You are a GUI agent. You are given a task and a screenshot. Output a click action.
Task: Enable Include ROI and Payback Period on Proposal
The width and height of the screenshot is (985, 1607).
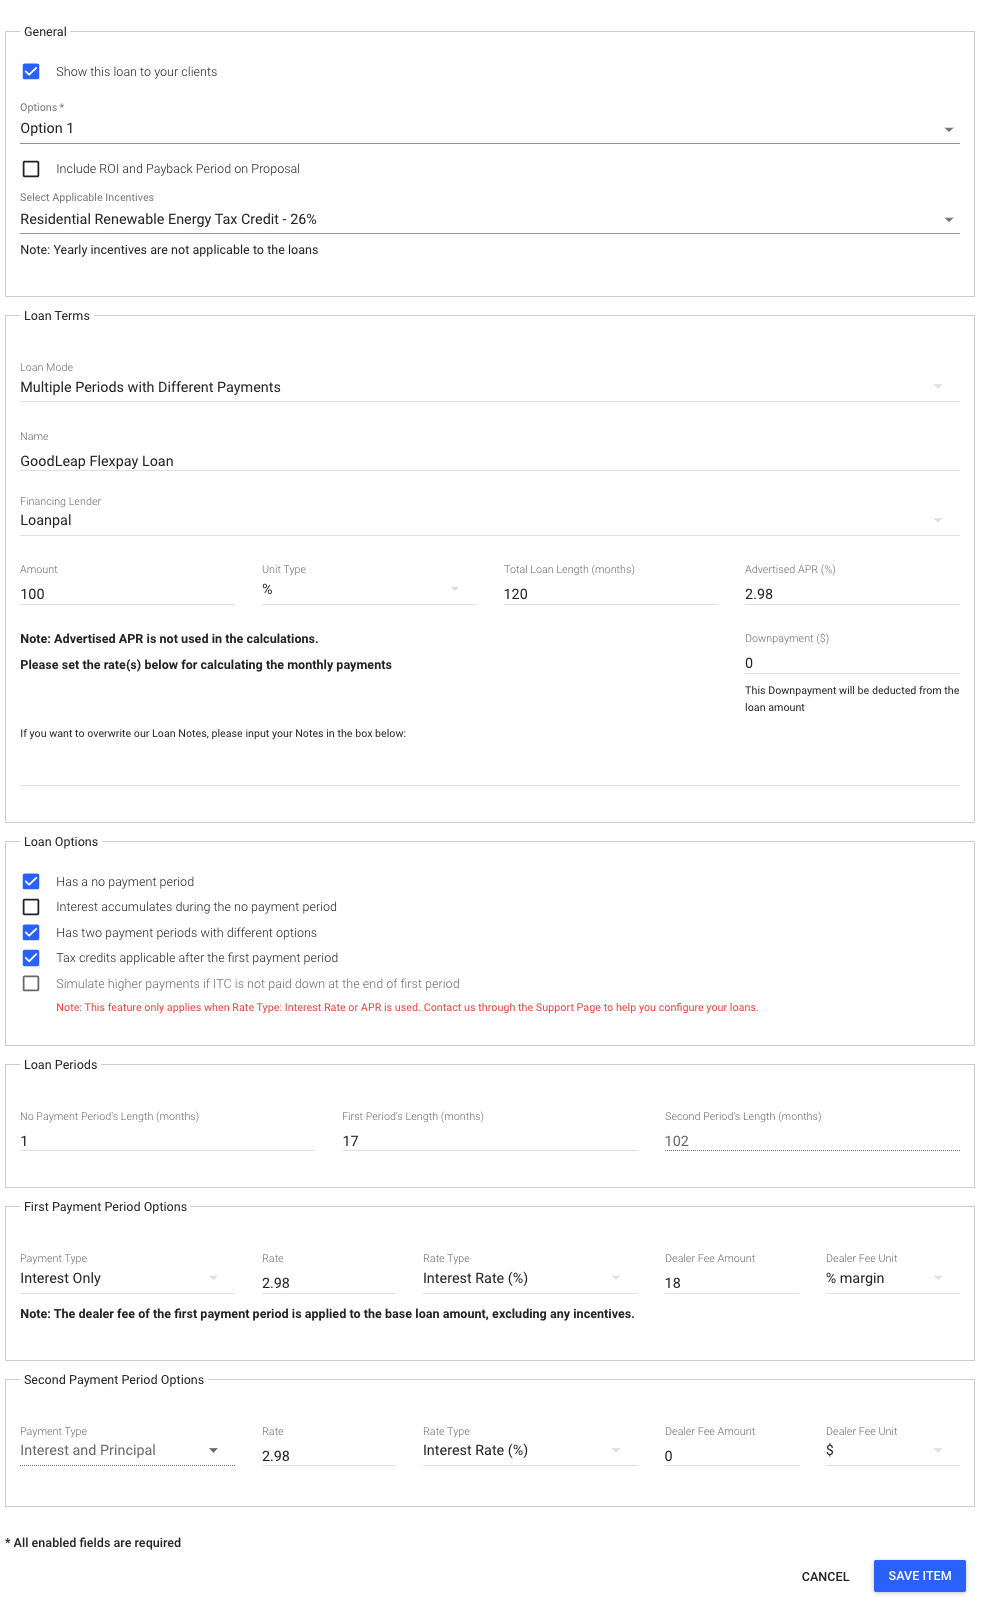coord(31,168)
